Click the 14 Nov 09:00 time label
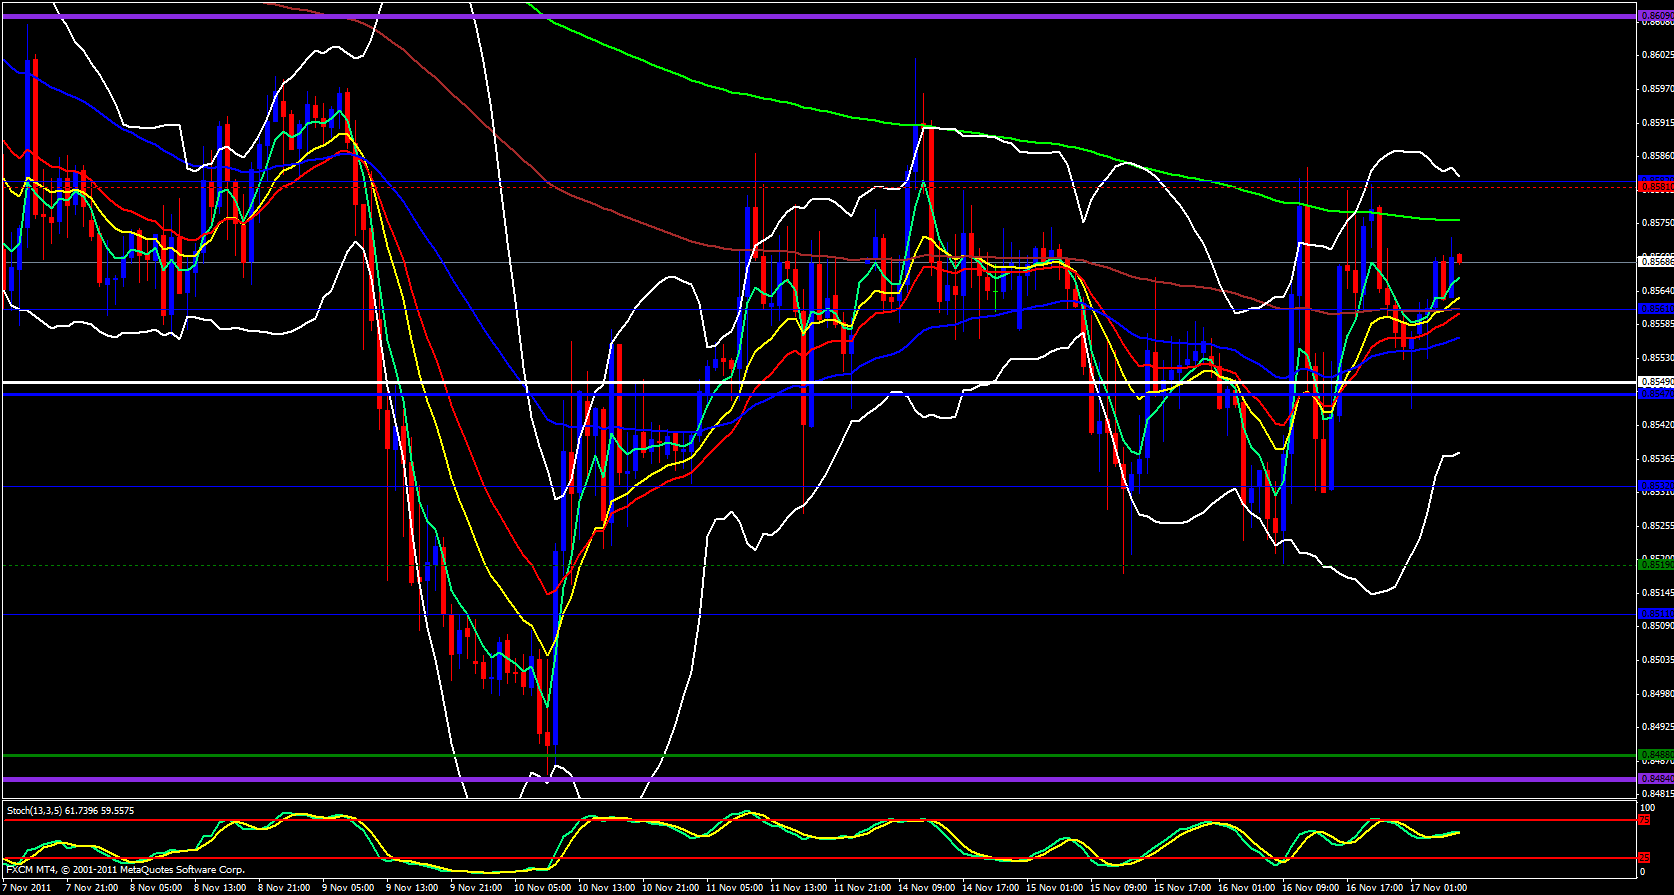This screenshot has width=1674, height=895. click(x=926, y=888)
